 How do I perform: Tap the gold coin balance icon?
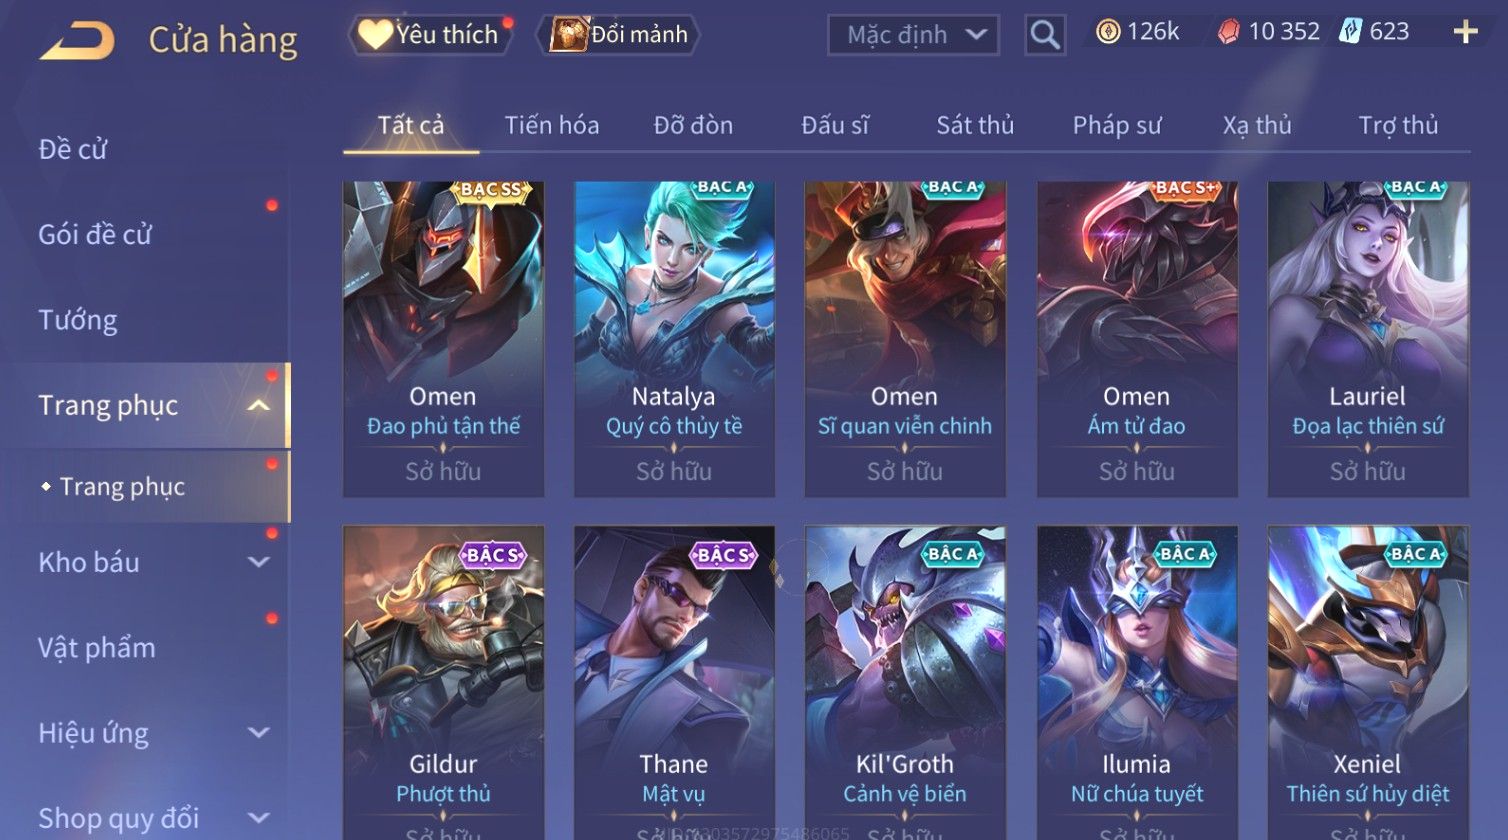pyautogui.click(x=1108, y=32)
